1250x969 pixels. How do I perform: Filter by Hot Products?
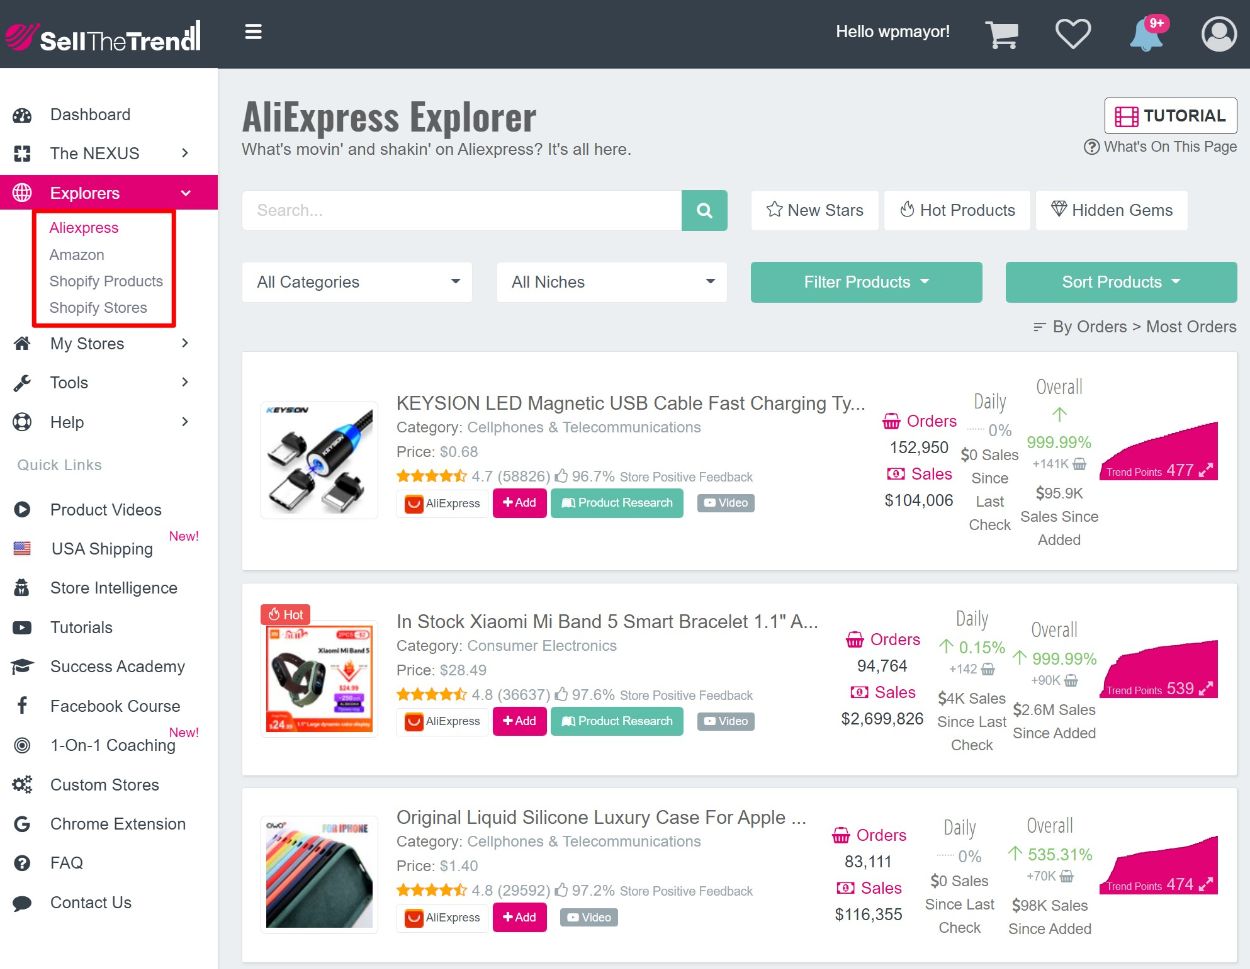pyautogui.click(x=957, y=210)
